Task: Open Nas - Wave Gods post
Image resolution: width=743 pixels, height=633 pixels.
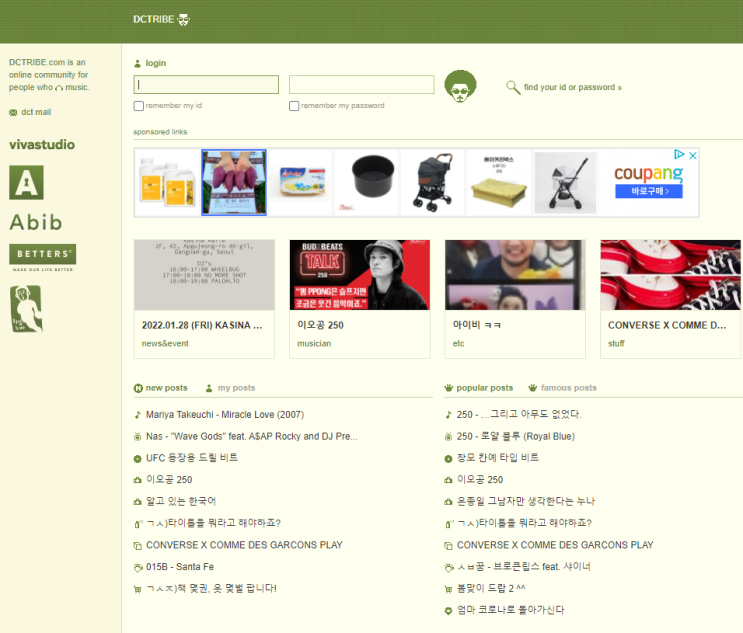Action: pos(252,436)
